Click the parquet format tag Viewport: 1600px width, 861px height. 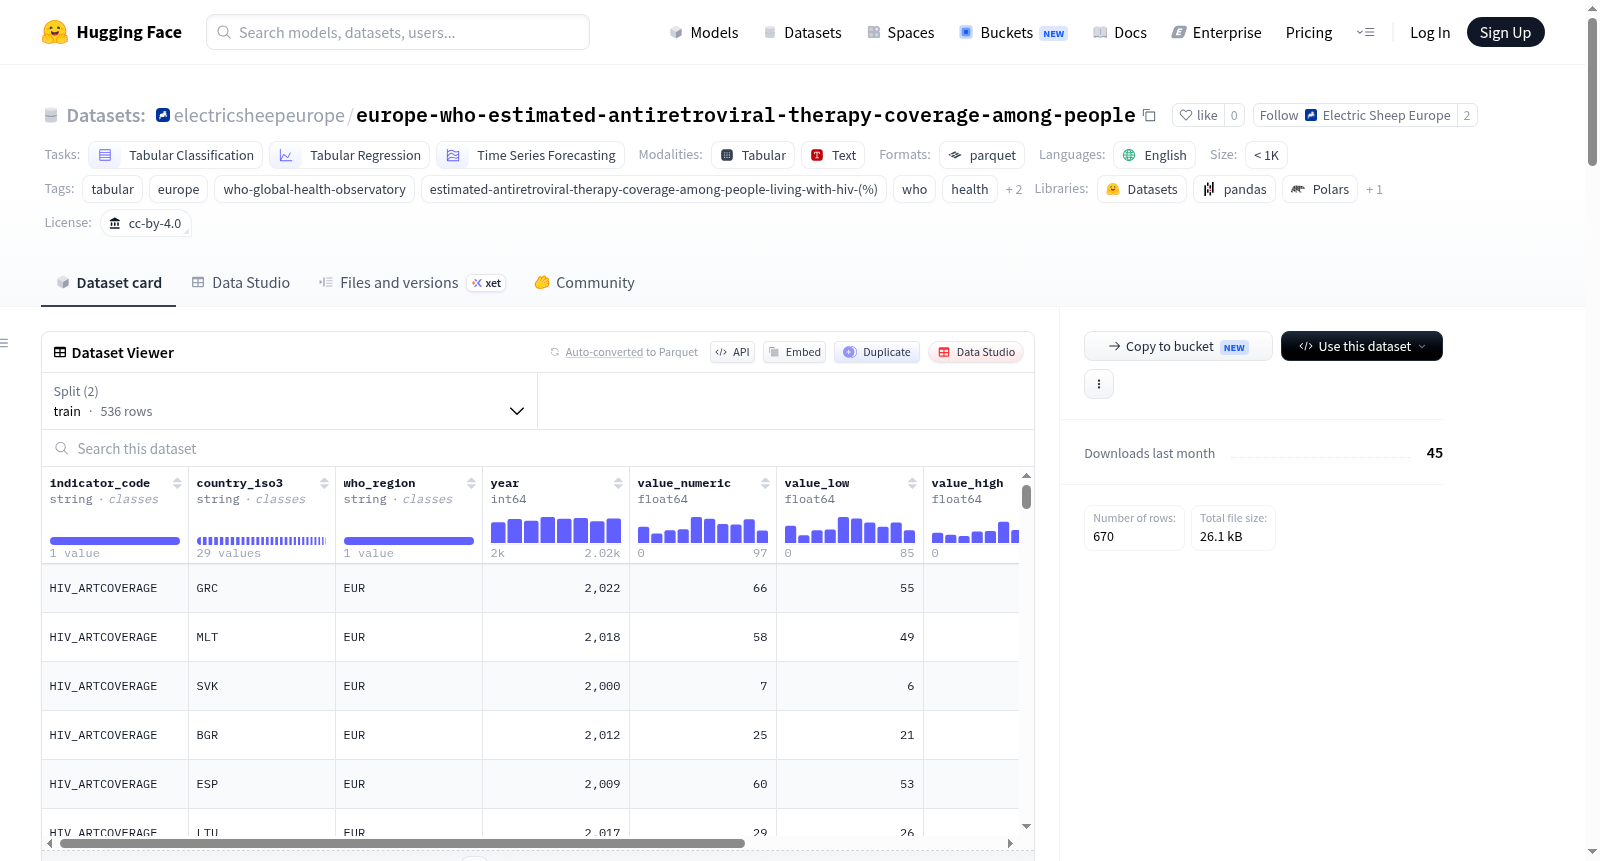[982, 155]
